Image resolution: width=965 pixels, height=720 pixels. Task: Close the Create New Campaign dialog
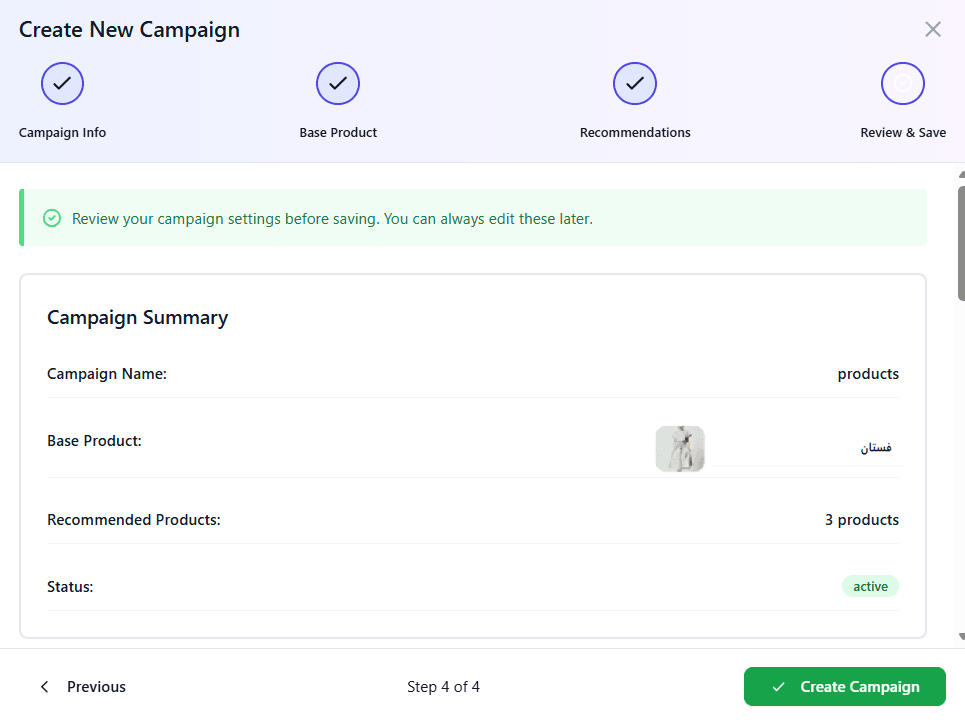pos(933,29)
